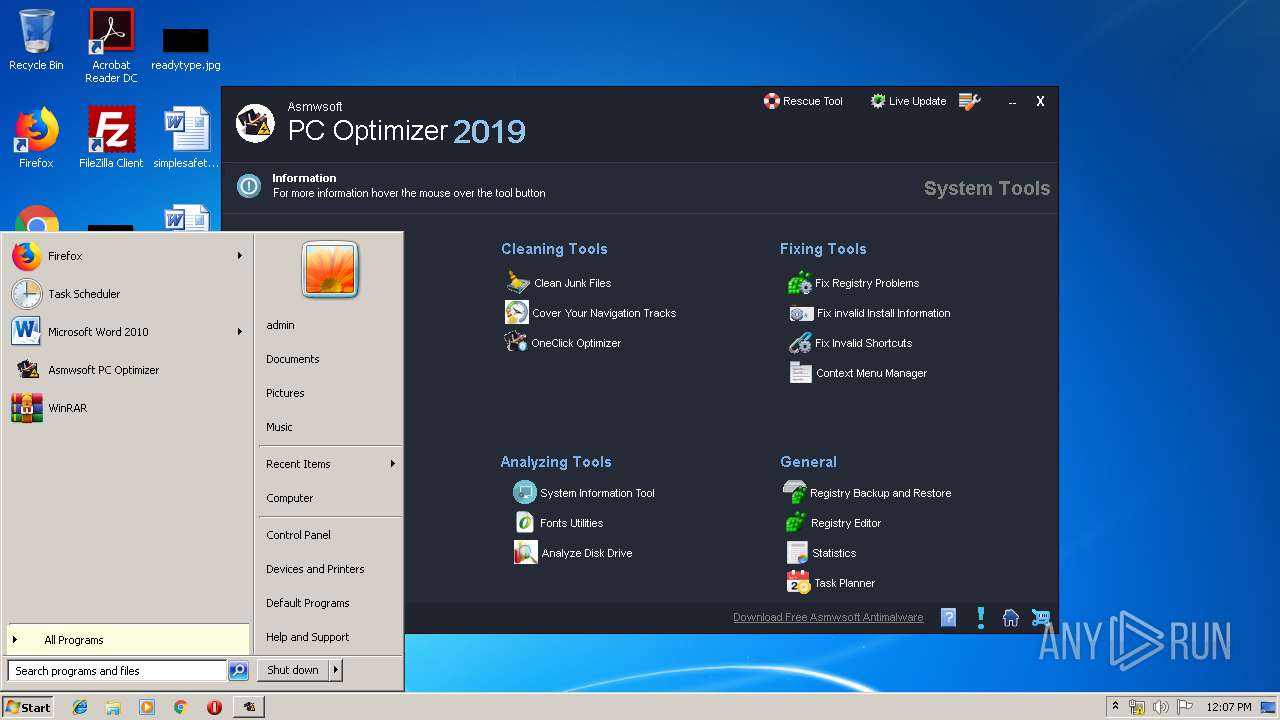Select readytype.jpg desktop file
This screenshot has height=720, width=1280.
[186, 49]
